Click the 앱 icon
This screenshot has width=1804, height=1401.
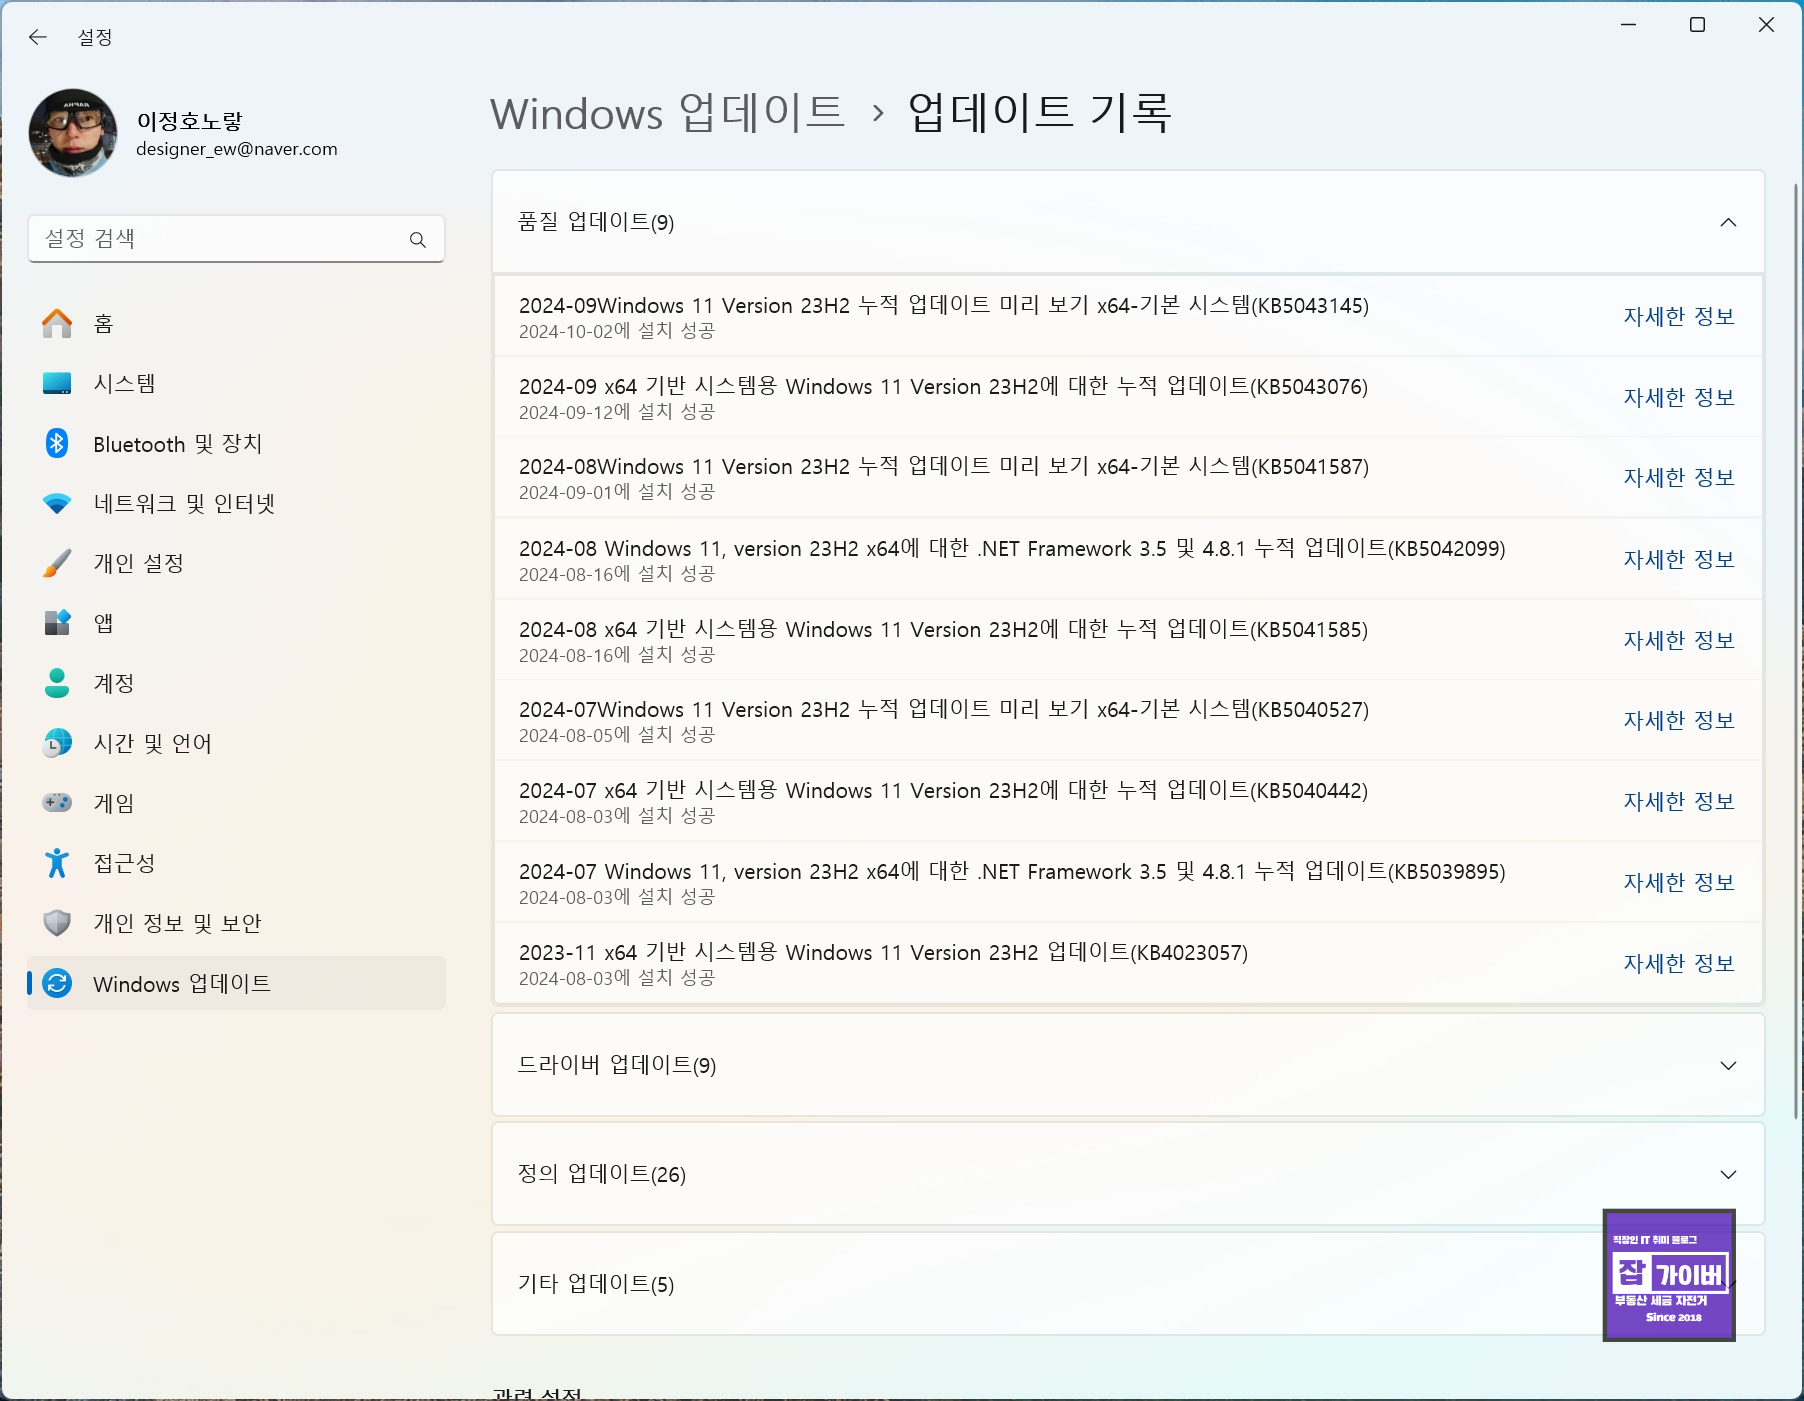click(x=57, y=623)
